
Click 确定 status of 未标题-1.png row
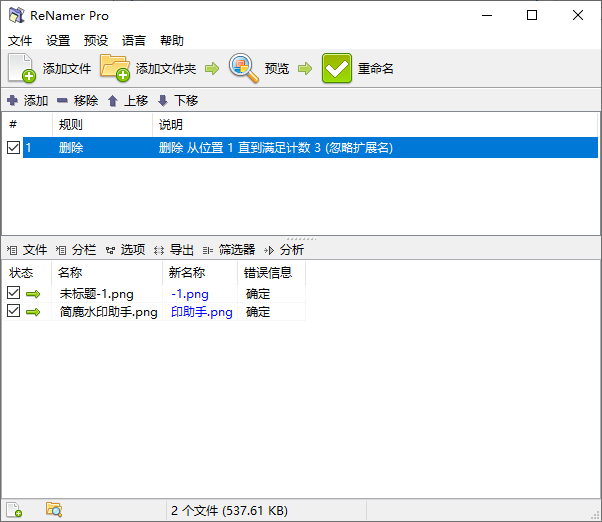pos(258,294)
